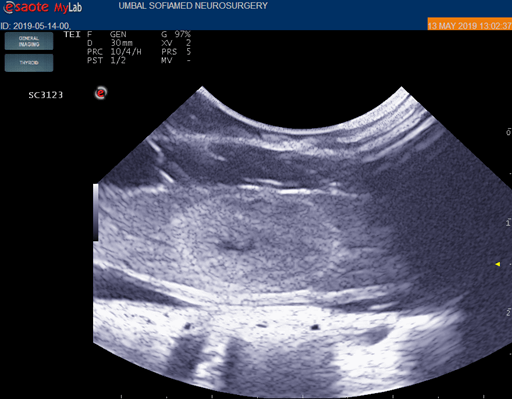
Task: Click the THYROID preset button
Action: tap(29, 63)
